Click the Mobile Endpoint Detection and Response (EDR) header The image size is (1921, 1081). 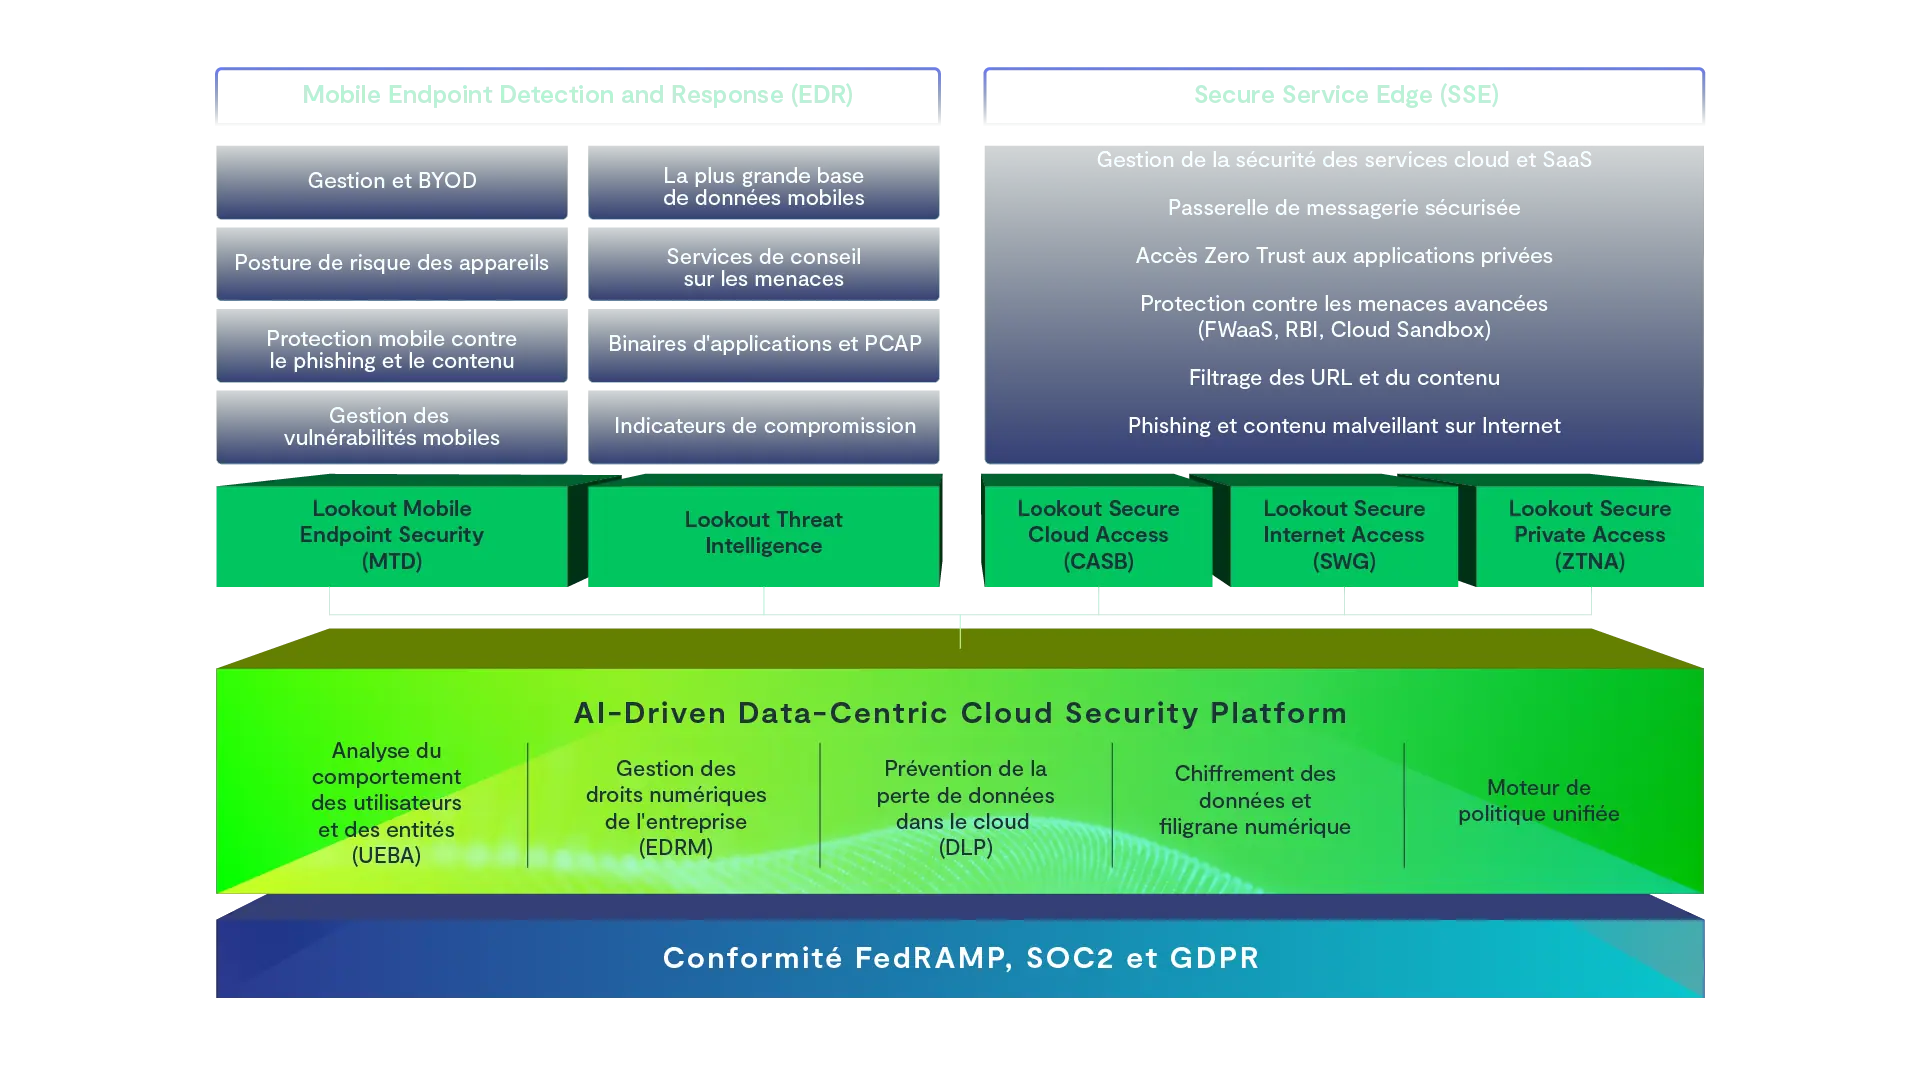[578, 95]
